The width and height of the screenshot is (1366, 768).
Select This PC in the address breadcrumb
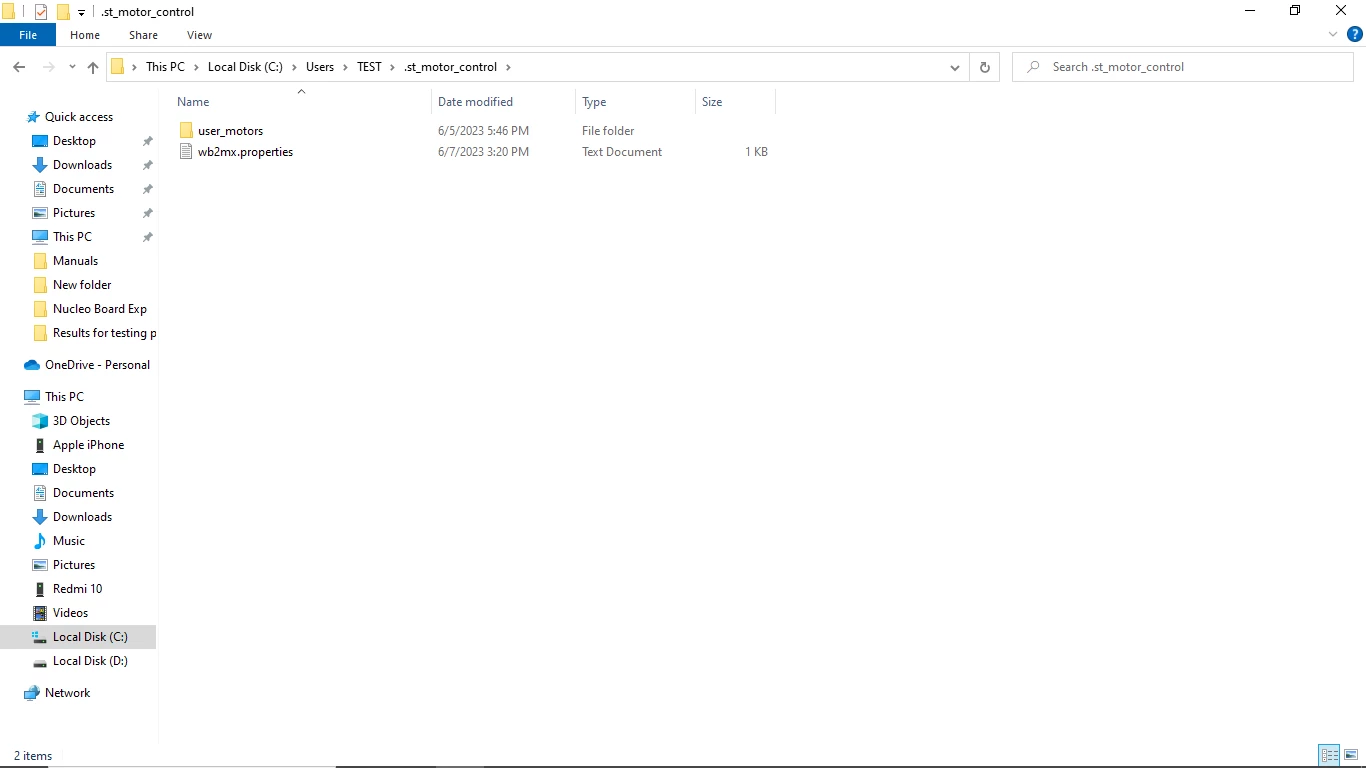165,67
